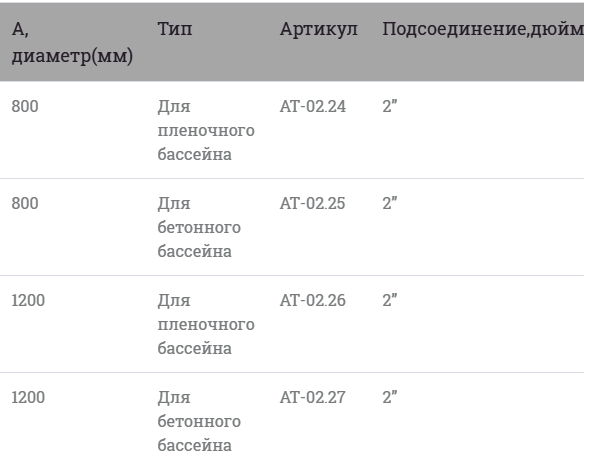Click 'Для бетонного бассейна' in the AT-02.25 row
The image size is (590, 462).
[x=199, y=227]
